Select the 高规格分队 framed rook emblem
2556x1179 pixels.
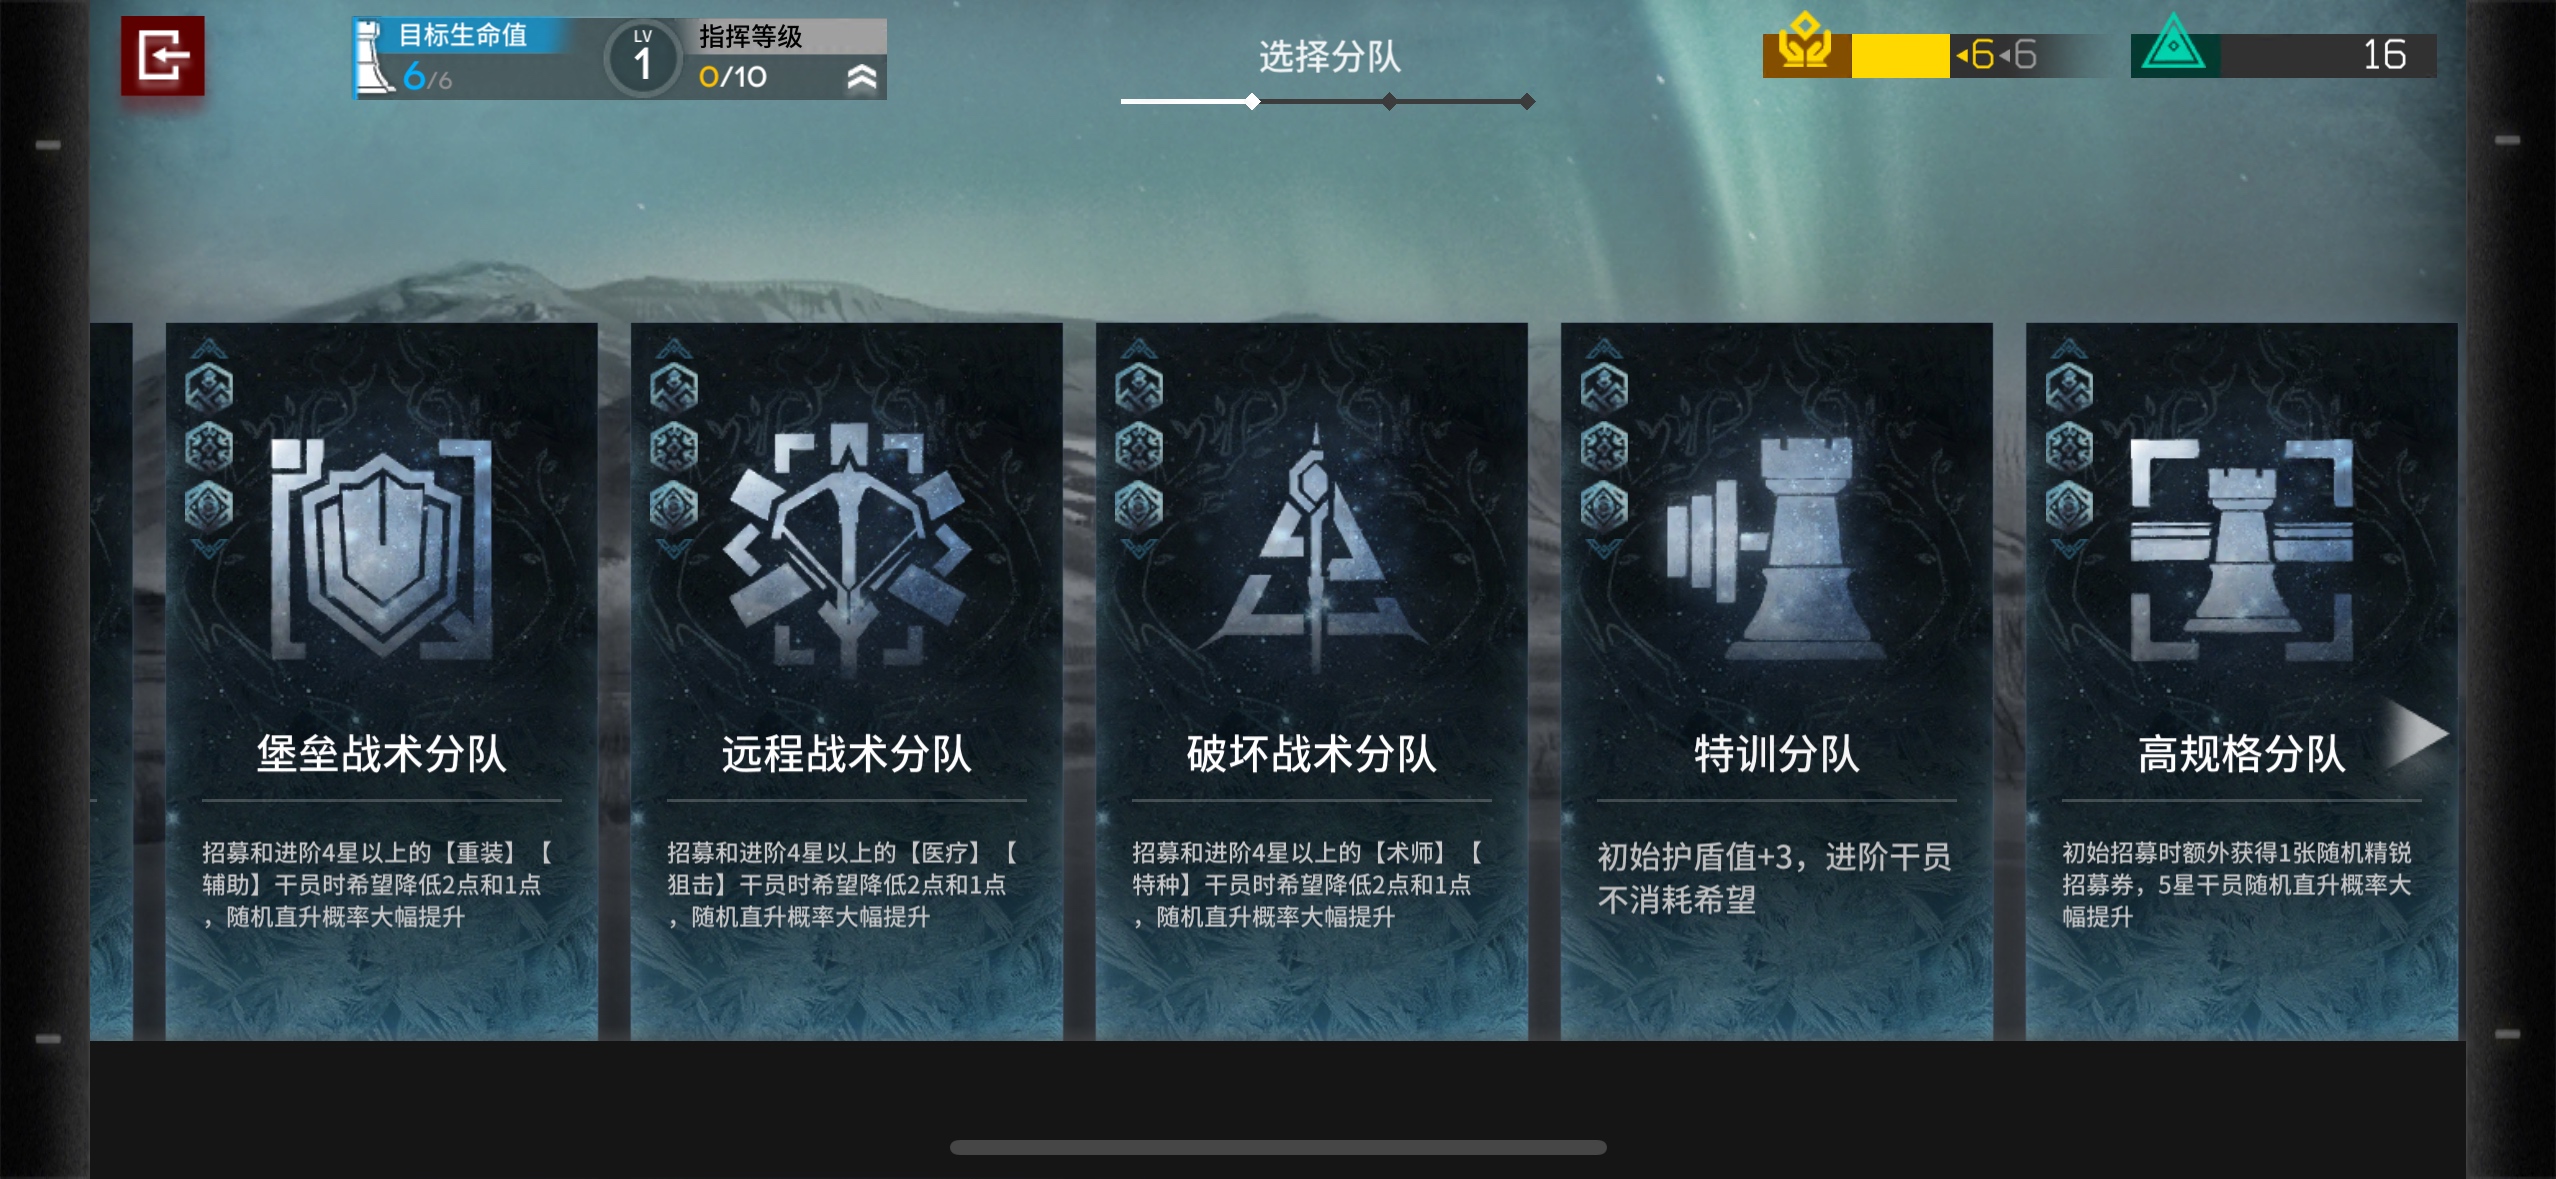[2241, 549]
